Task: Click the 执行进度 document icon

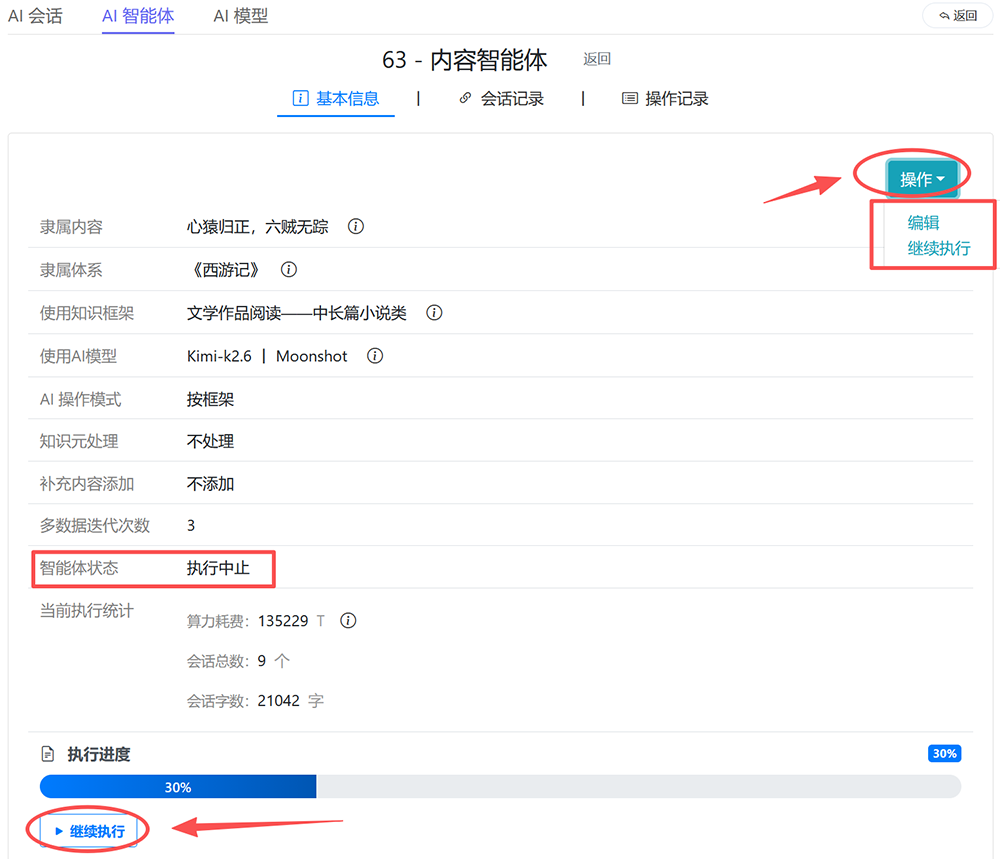Action: [48, 754]
